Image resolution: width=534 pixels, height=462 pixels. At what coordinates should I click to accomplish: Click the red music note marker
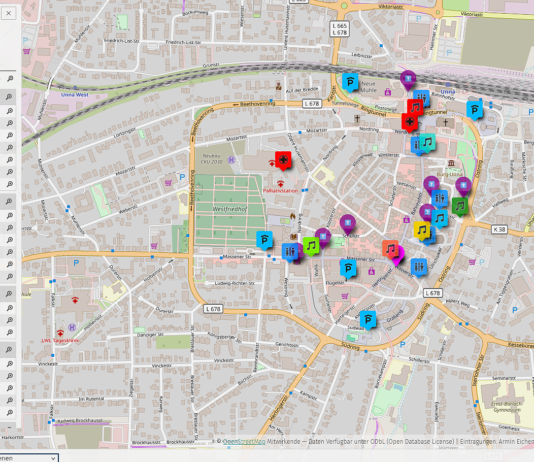[x=415, y=108]
